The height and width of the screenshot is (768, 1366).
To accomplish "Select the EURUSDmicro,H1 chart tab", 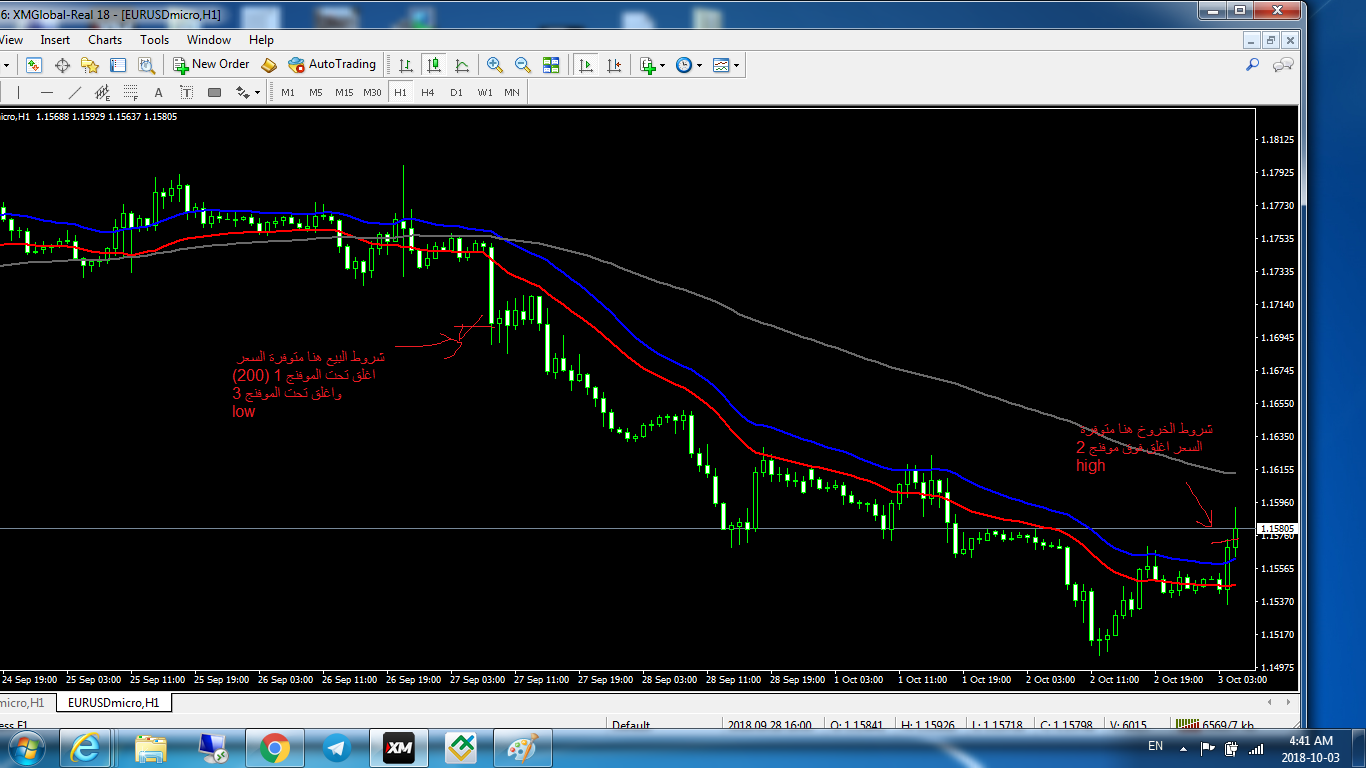I will [113, 703].
